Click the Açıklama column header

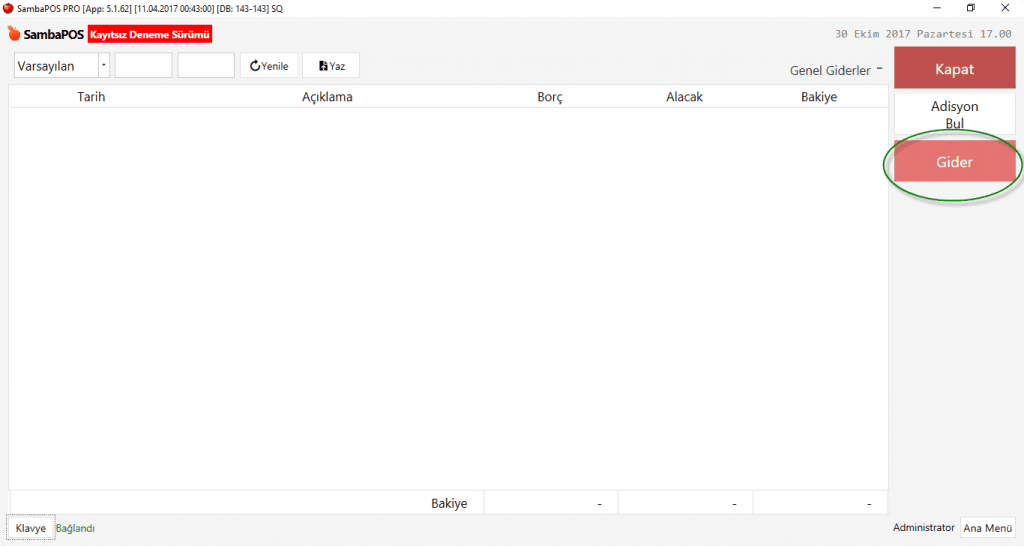click(x=327, y=97)
